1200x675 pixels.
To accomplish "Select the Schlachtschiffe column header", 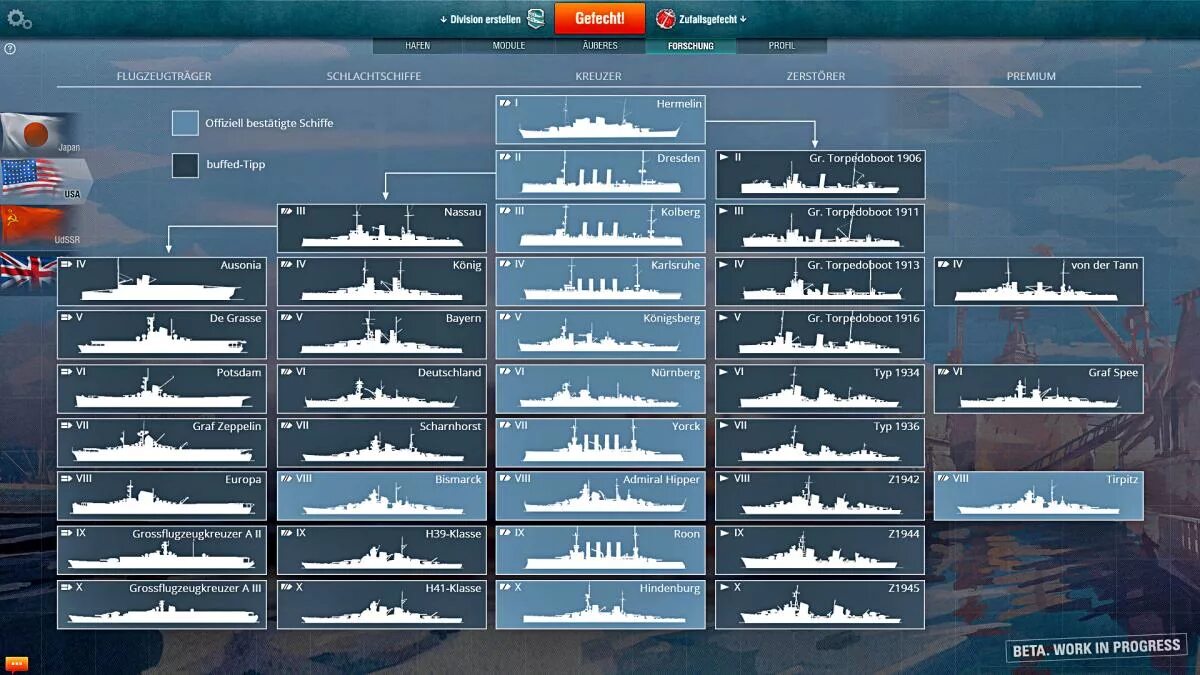I will click(374, 76).
